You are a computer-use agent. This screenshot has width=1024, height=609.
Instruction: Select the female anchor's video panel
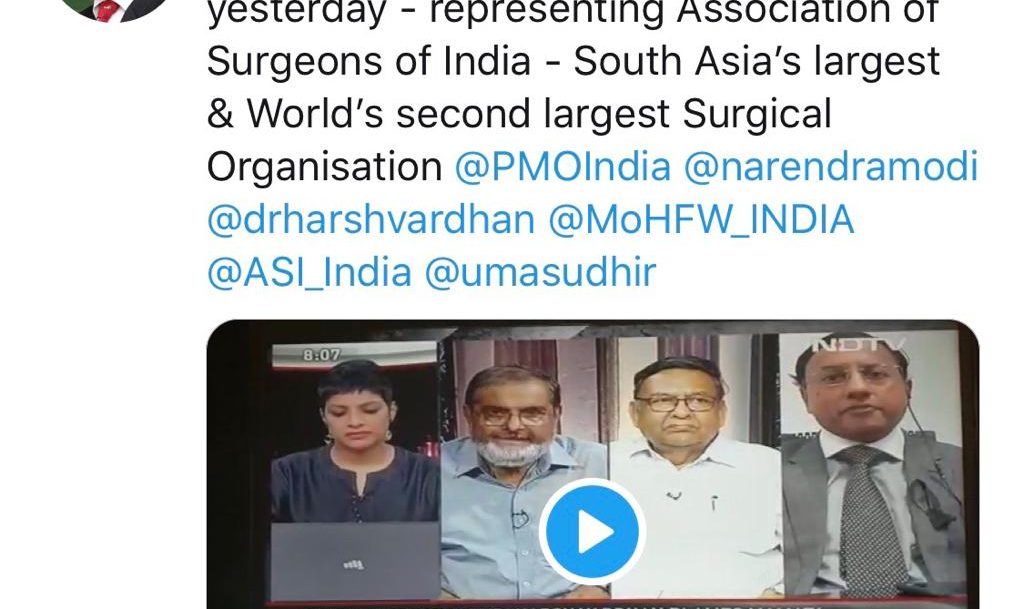355,471
